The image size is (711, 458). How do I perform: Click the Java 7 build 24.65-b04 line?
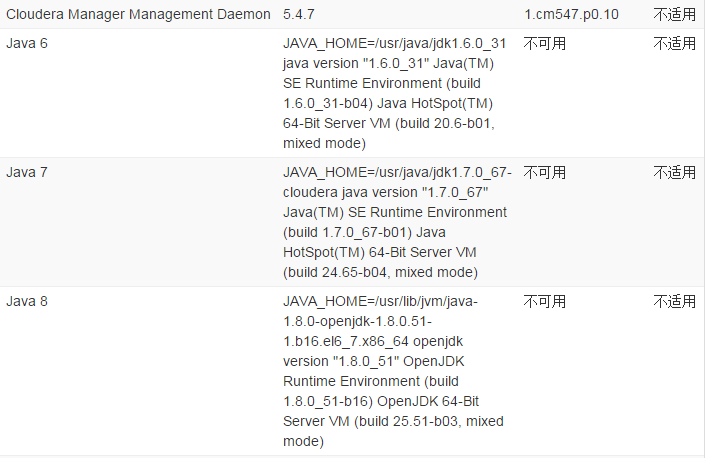click(x=380, y=272)
